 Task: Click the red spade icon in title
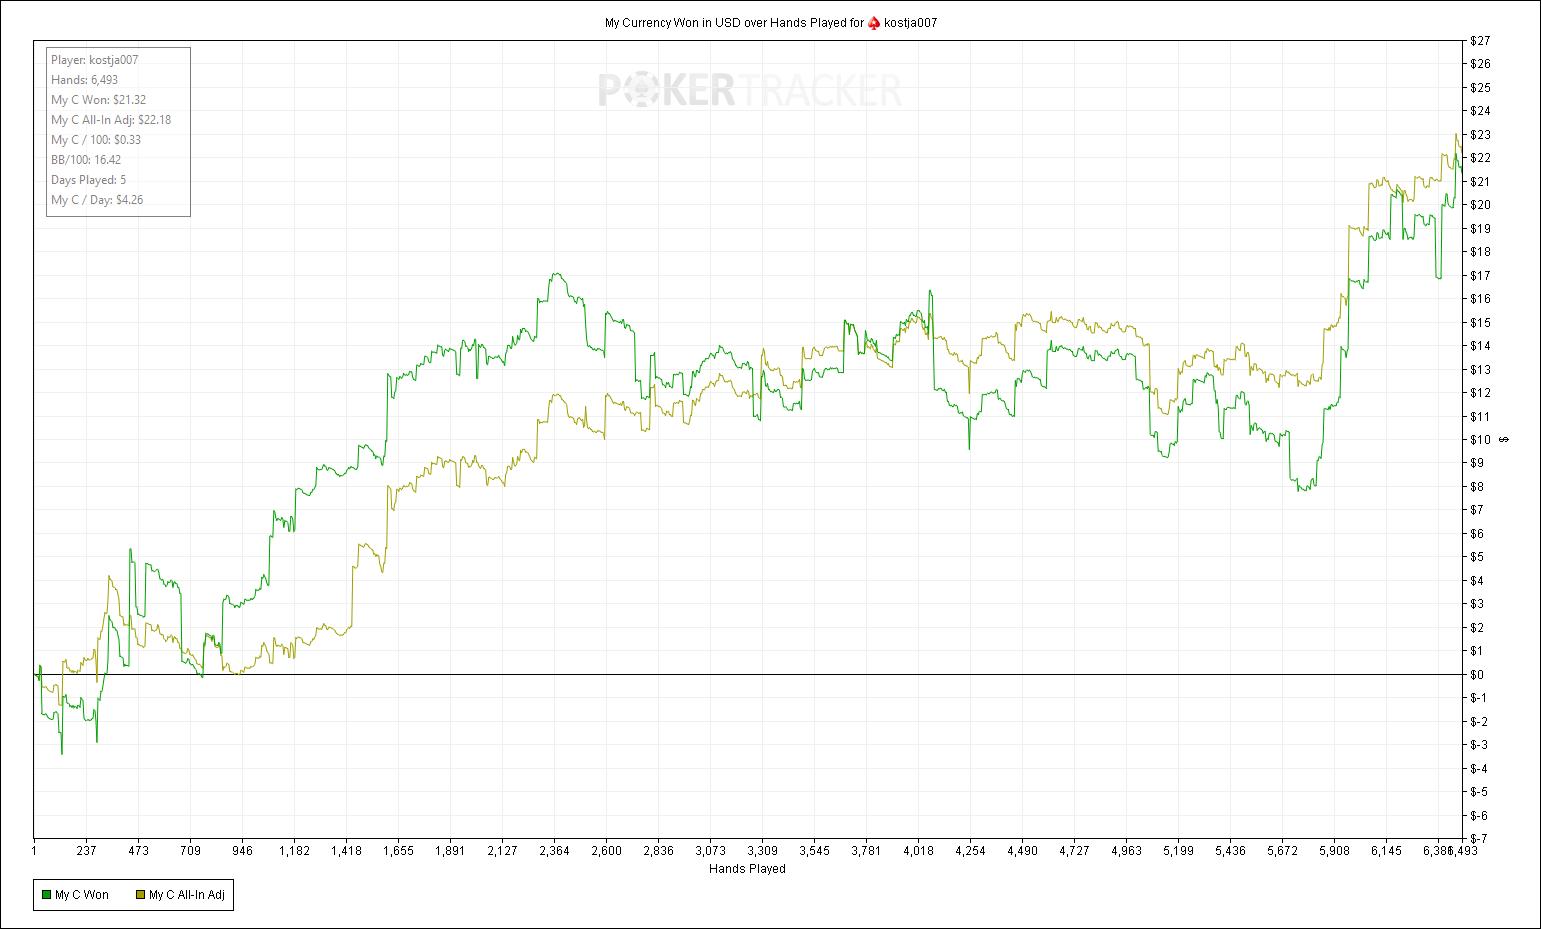(874, 22)
